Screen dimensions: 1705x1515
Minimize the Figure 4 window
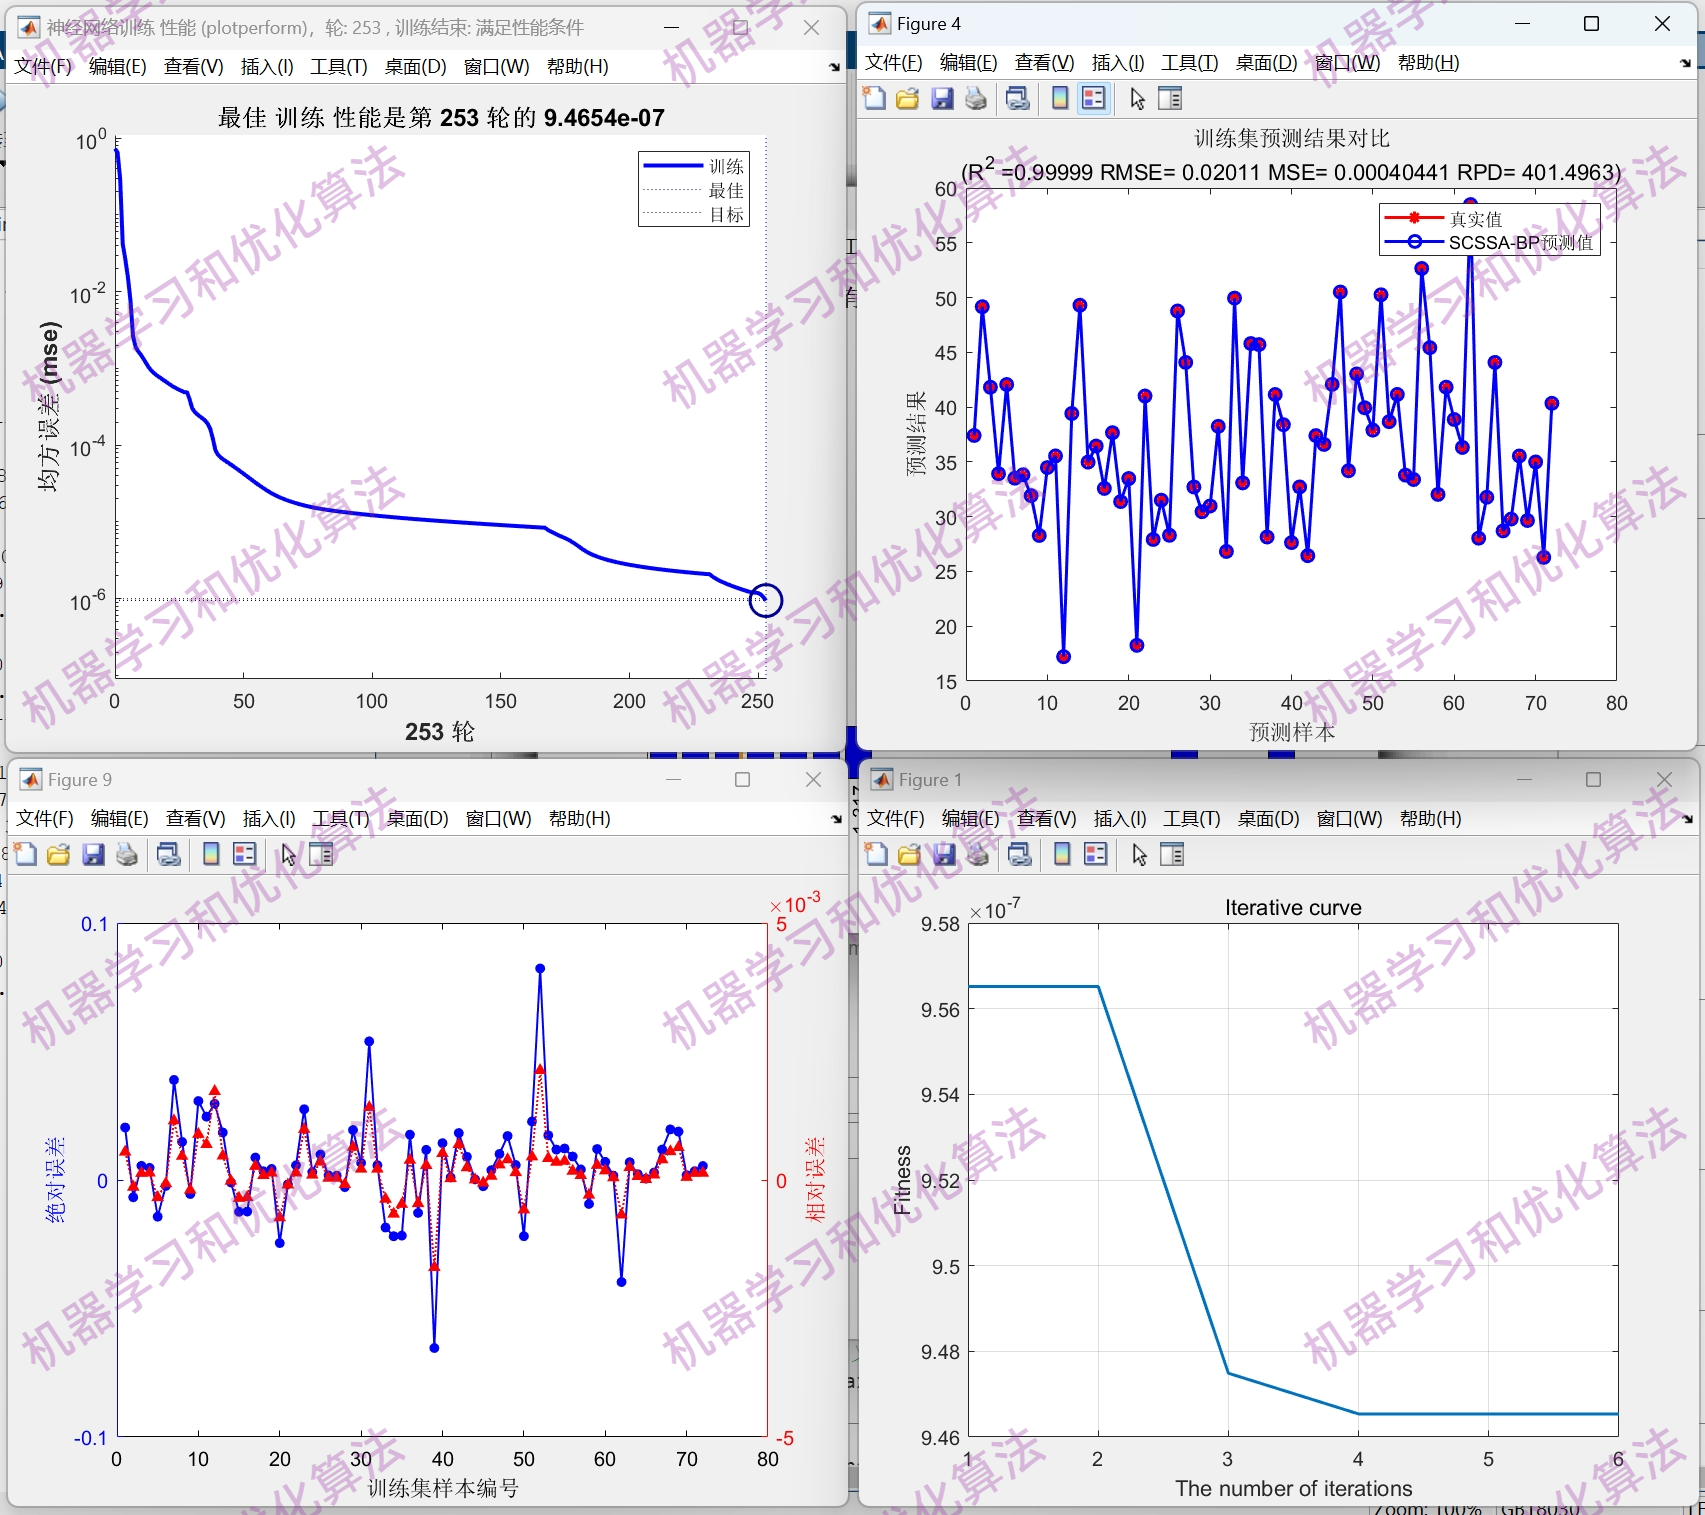pyautogui.click(x=1523, y=24)
